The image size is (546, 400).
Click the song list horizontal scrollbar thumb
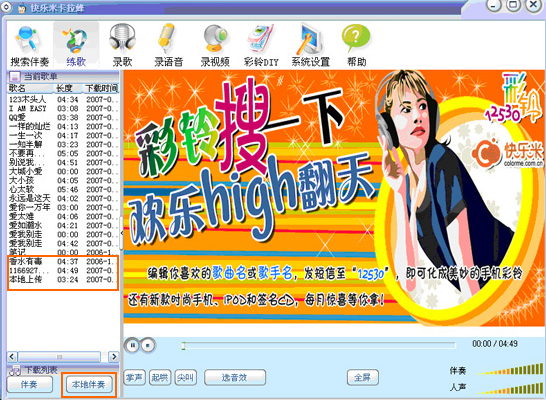tap(59, 356)
